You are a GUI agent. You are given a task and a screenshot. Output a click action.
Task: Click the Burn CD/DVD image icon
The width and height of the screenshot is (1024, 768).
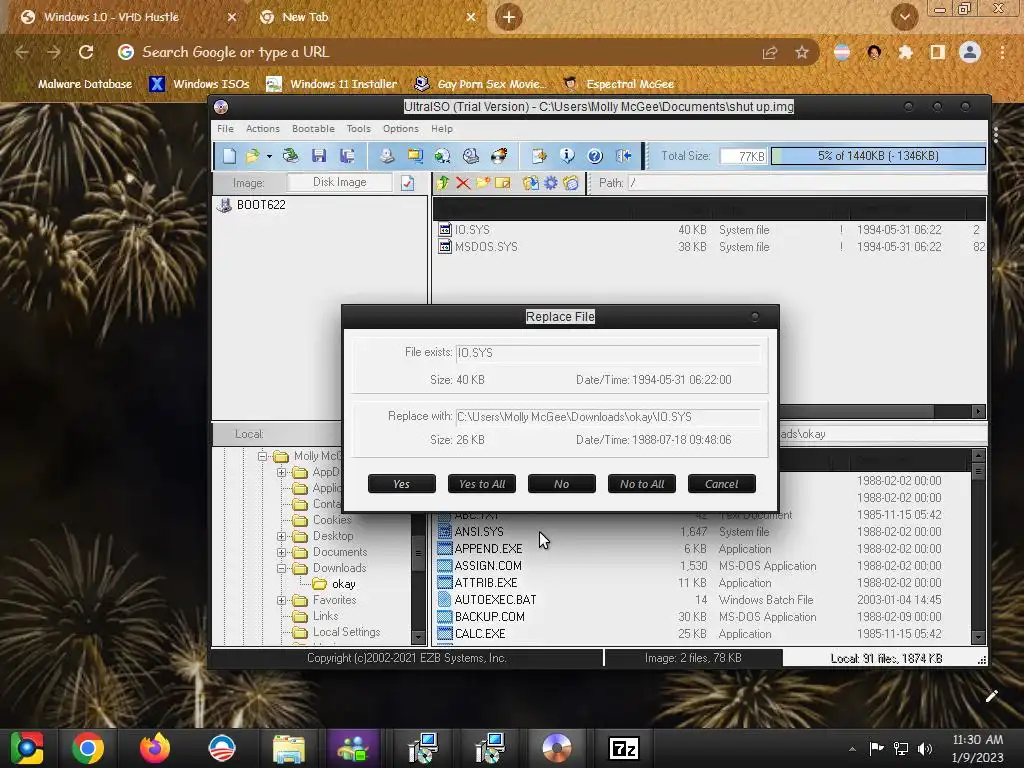click(x=499, y=155)
